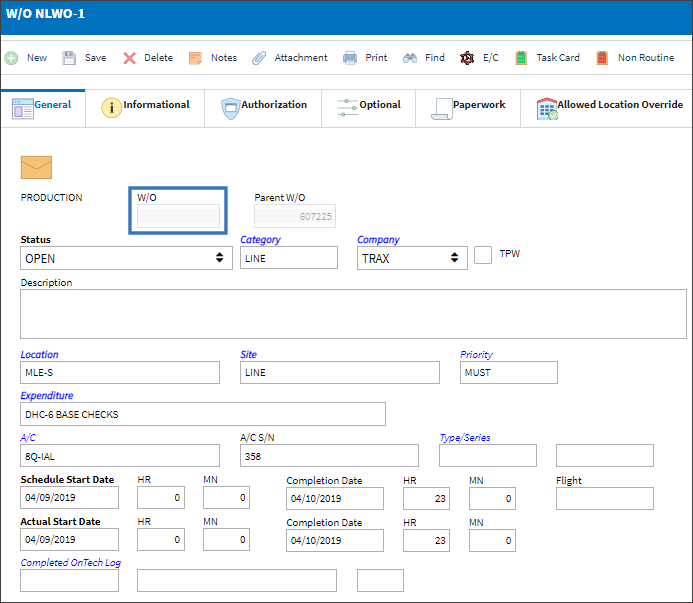The width and height of the screenshot is (693, 603).
Task: Click the Paperwork scroll icon
Action: (x=442, y=109)
